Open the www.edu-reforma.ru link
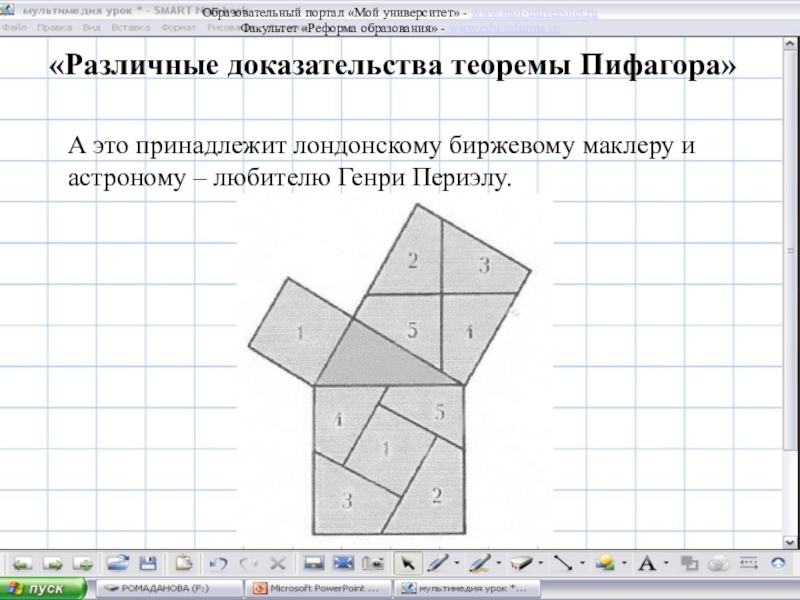The height and width of the screenshot is (600, 800). click(504, 28)
